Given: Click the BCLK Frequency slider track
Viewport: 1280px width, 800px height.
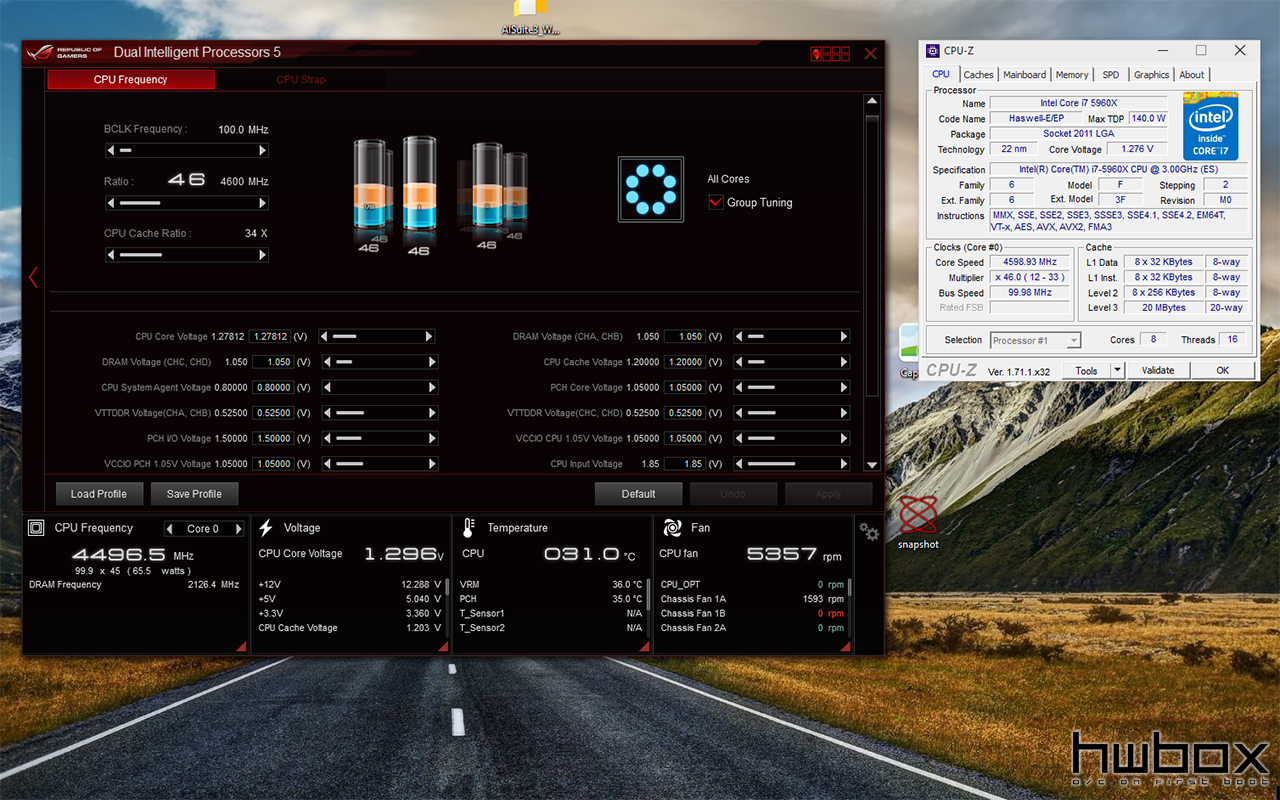Looking at the screenshot, I should tap(187, 150).
